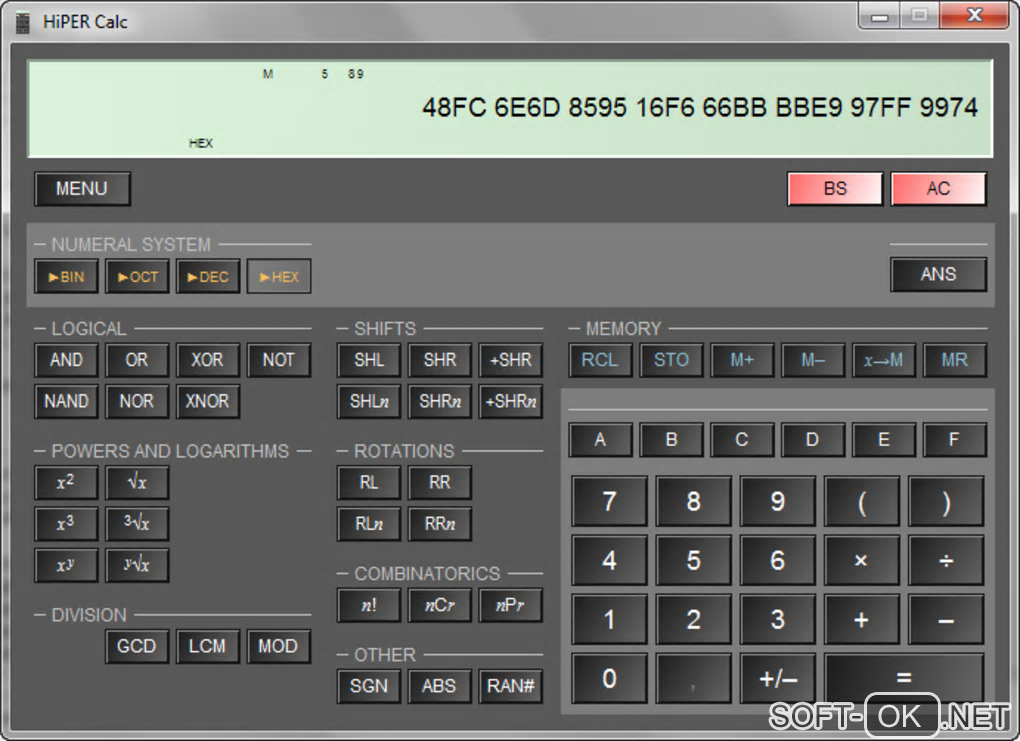The height and width of the screenshot is (741, 1020).
Task: Compute greatest common divisor GCD
Action: point(137,646)
